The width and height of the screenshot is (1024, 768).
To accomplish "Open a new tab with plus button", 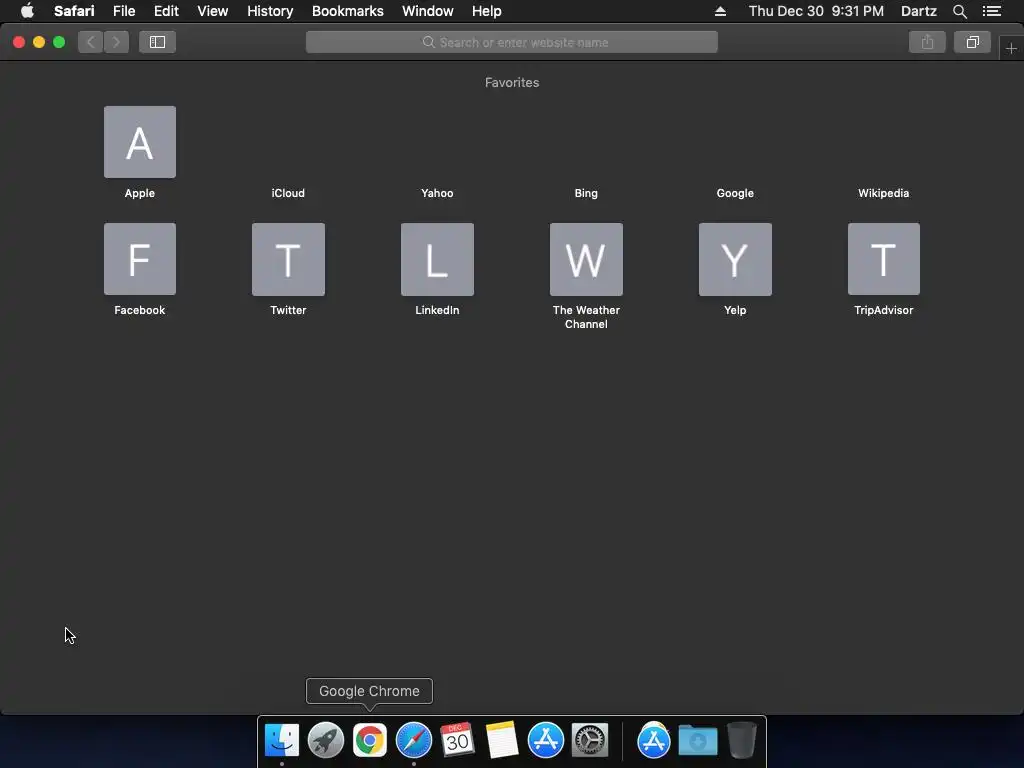I will tap(1011, 48).
